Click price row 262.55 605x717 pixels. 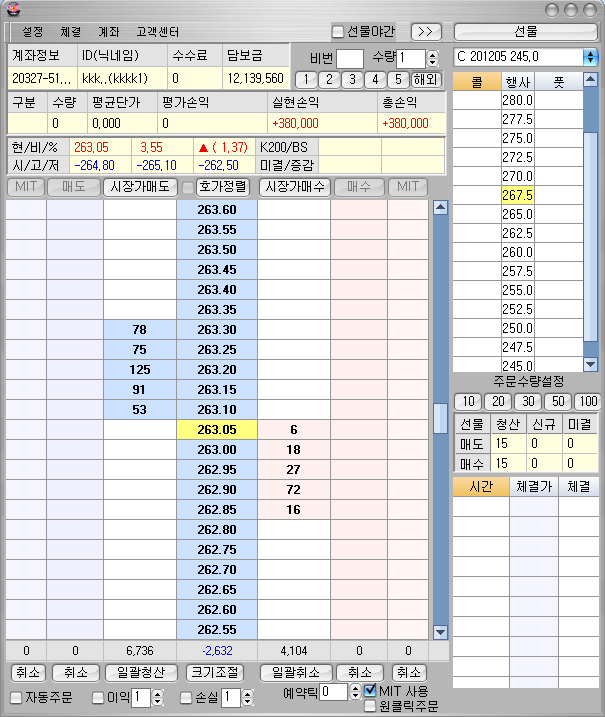[x=217, y=630]
